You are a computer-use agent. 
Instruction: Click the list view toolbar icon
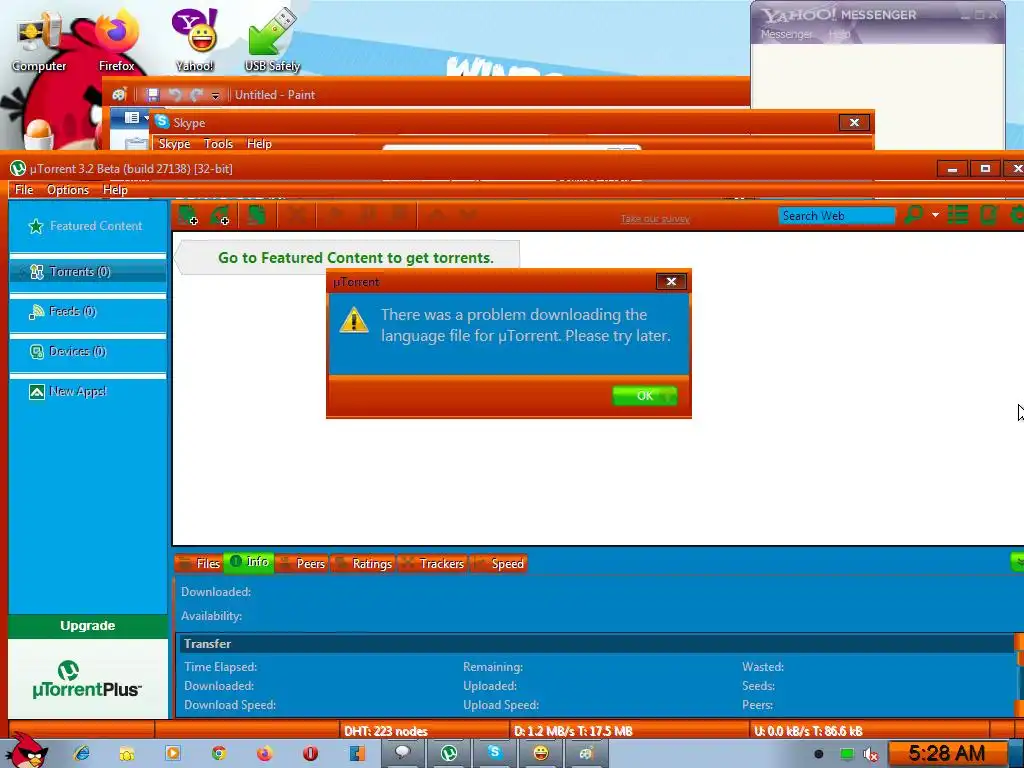[958, 214]
